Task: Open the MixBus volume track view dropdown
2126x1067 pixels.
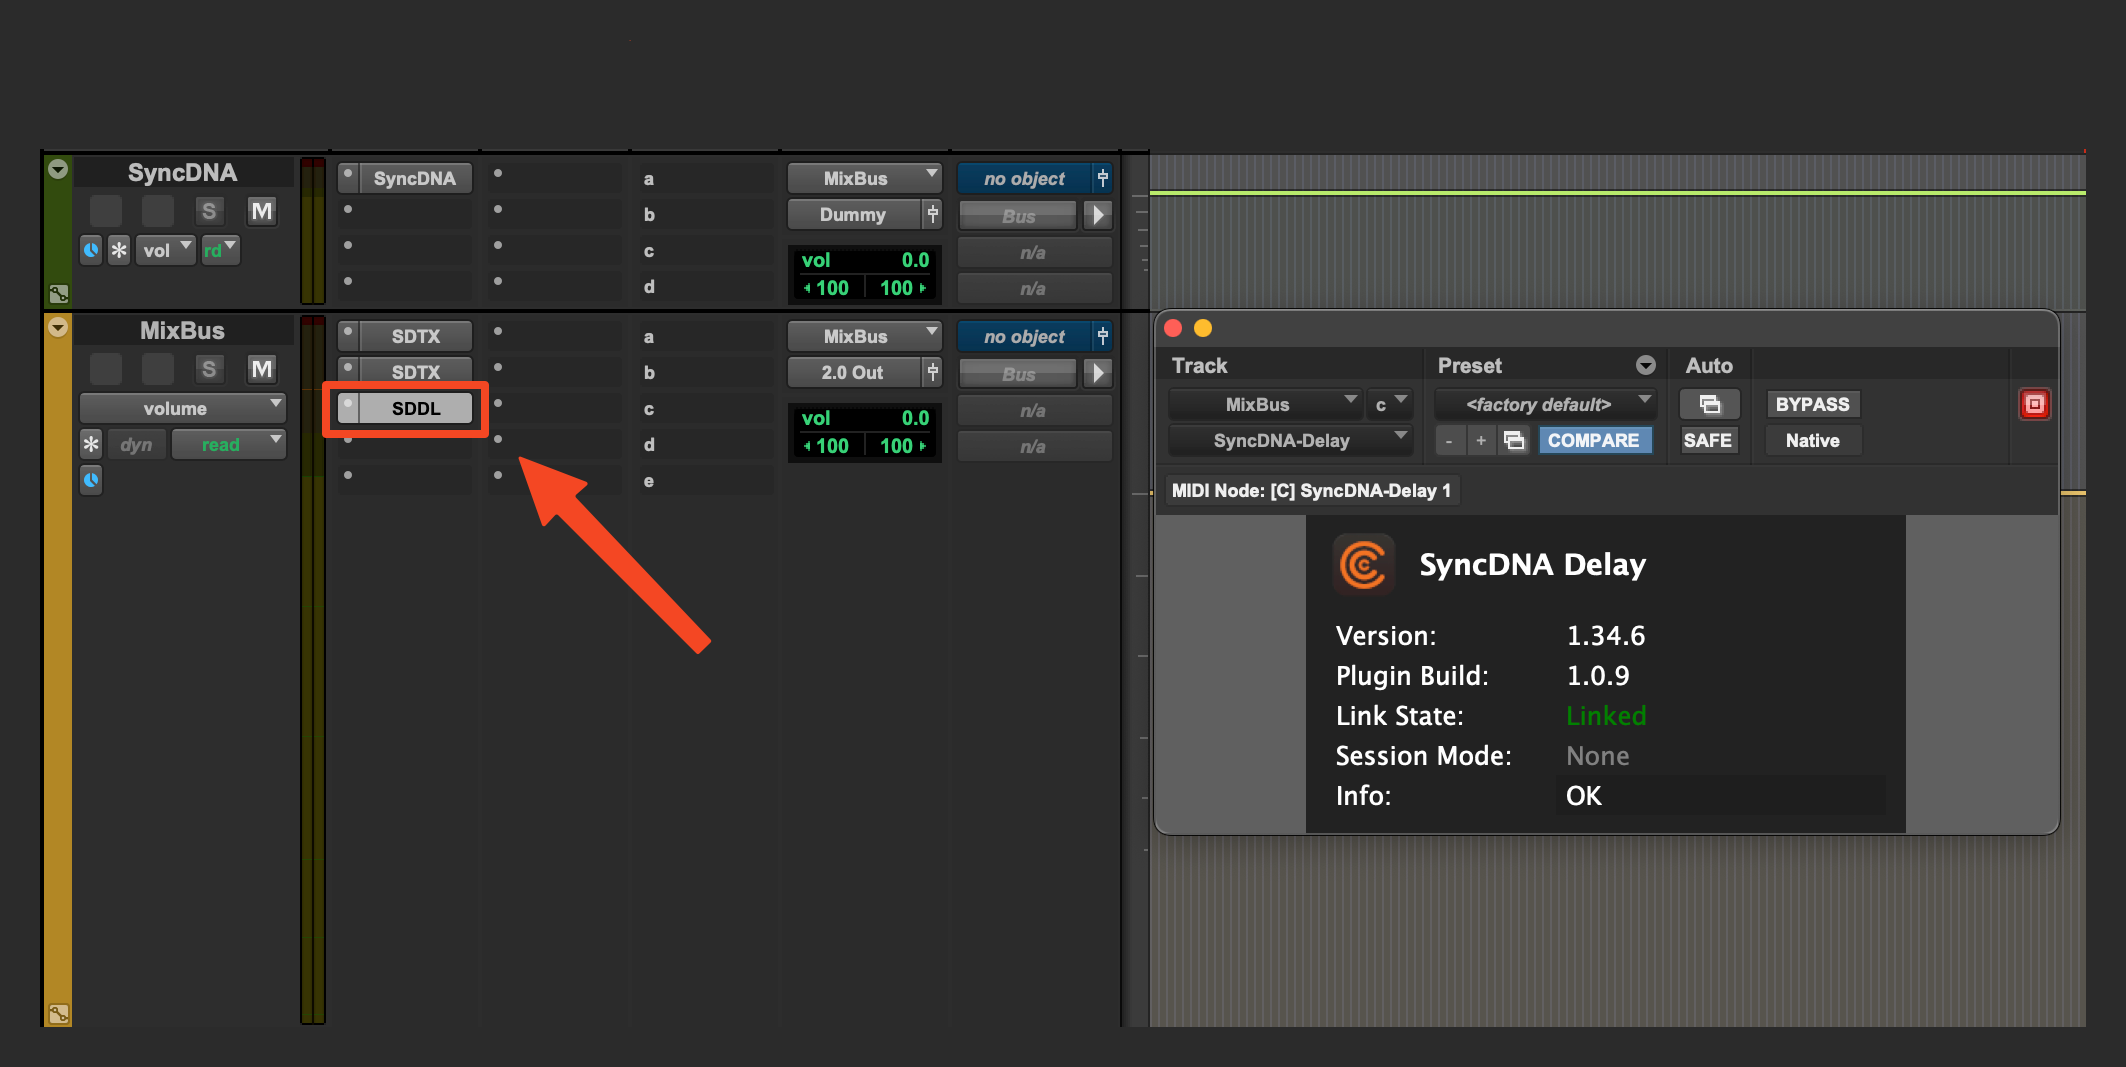Action: [x=182, y=408]
